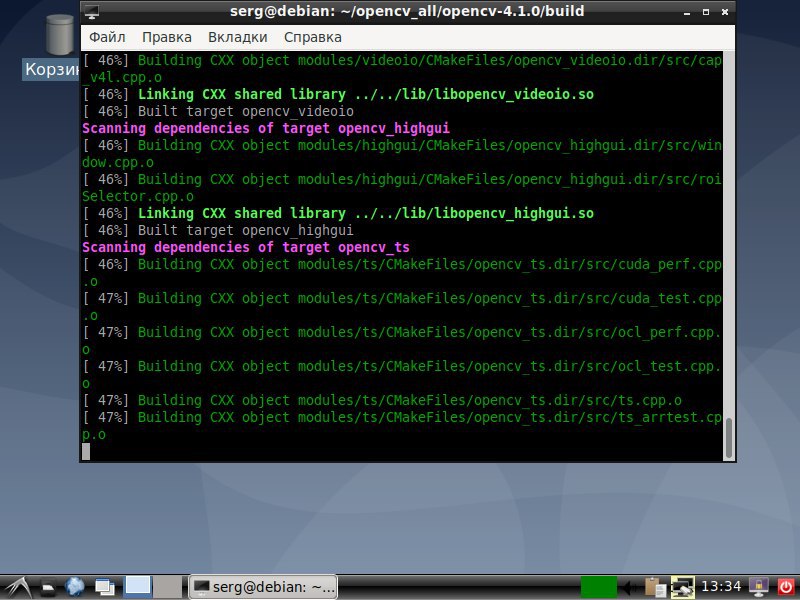Image resolution: width=800 pixels, height=600 pixels.
Task: Click the terminal window title text
Action: pos(407,11)
